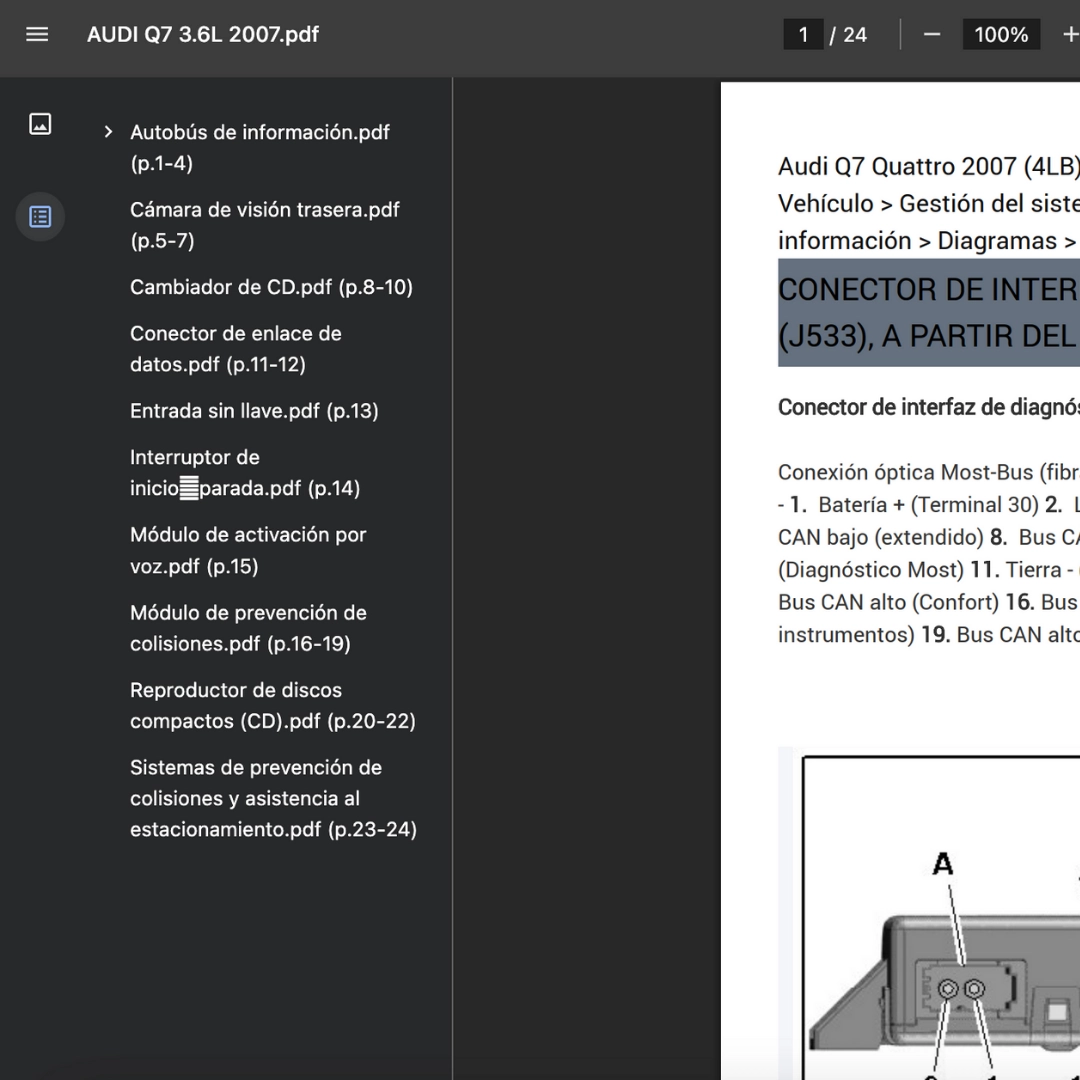The image size is (1080, 1080).
Task: Select the document outline icon
Action: pyautogui.click(x=40, y=217)
